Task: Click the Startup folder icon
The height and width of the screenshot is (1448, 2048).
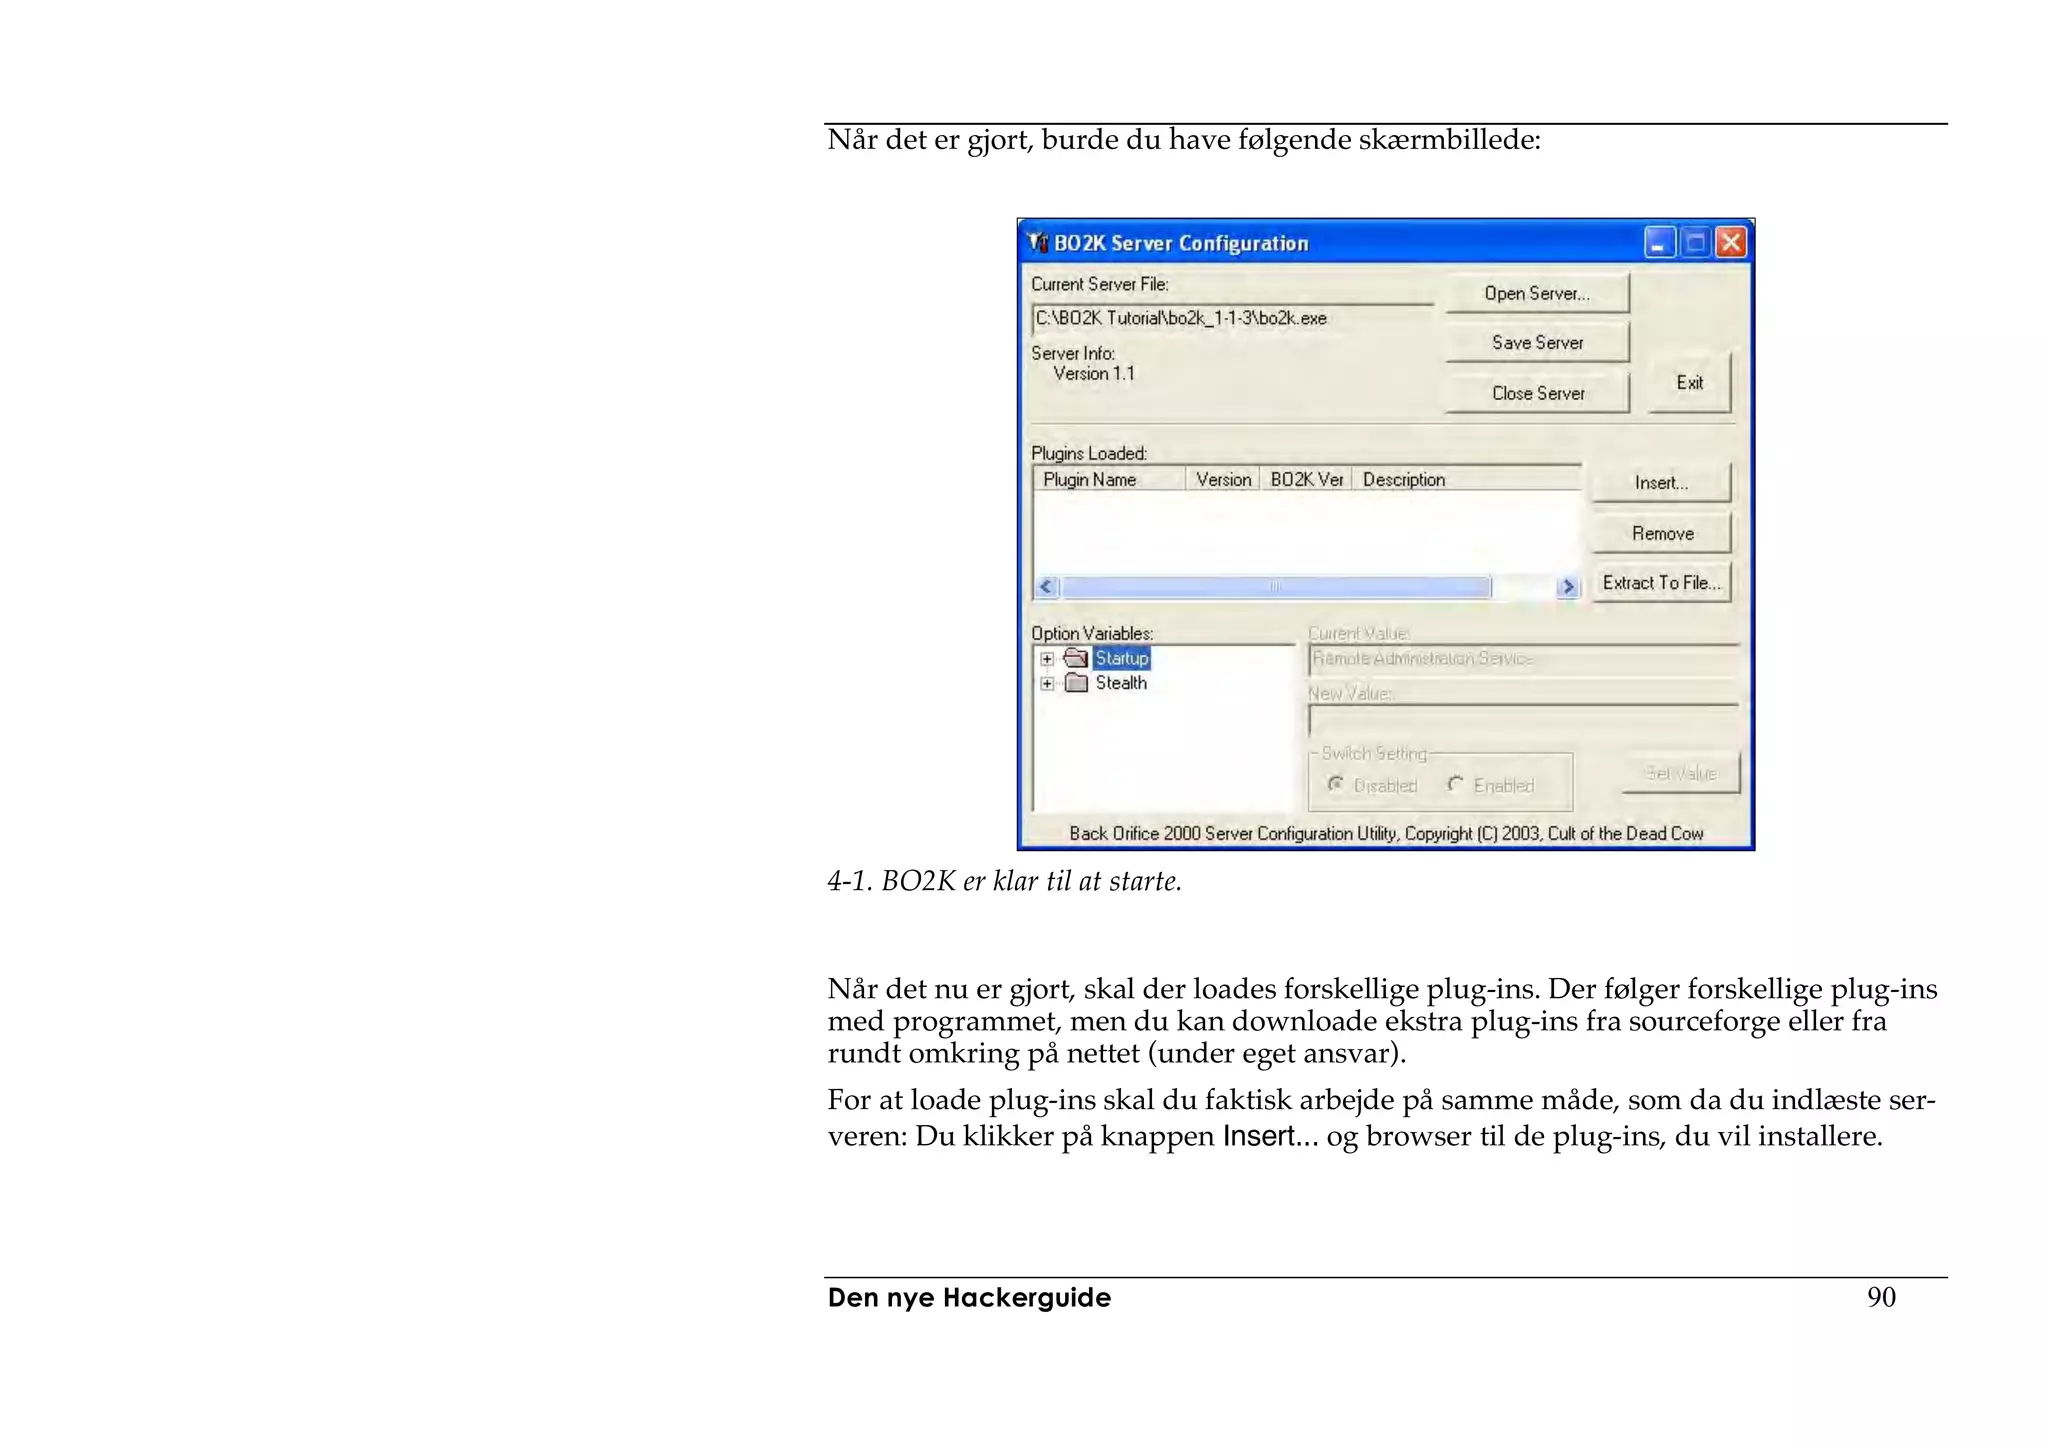Action: click(1076, 658)
